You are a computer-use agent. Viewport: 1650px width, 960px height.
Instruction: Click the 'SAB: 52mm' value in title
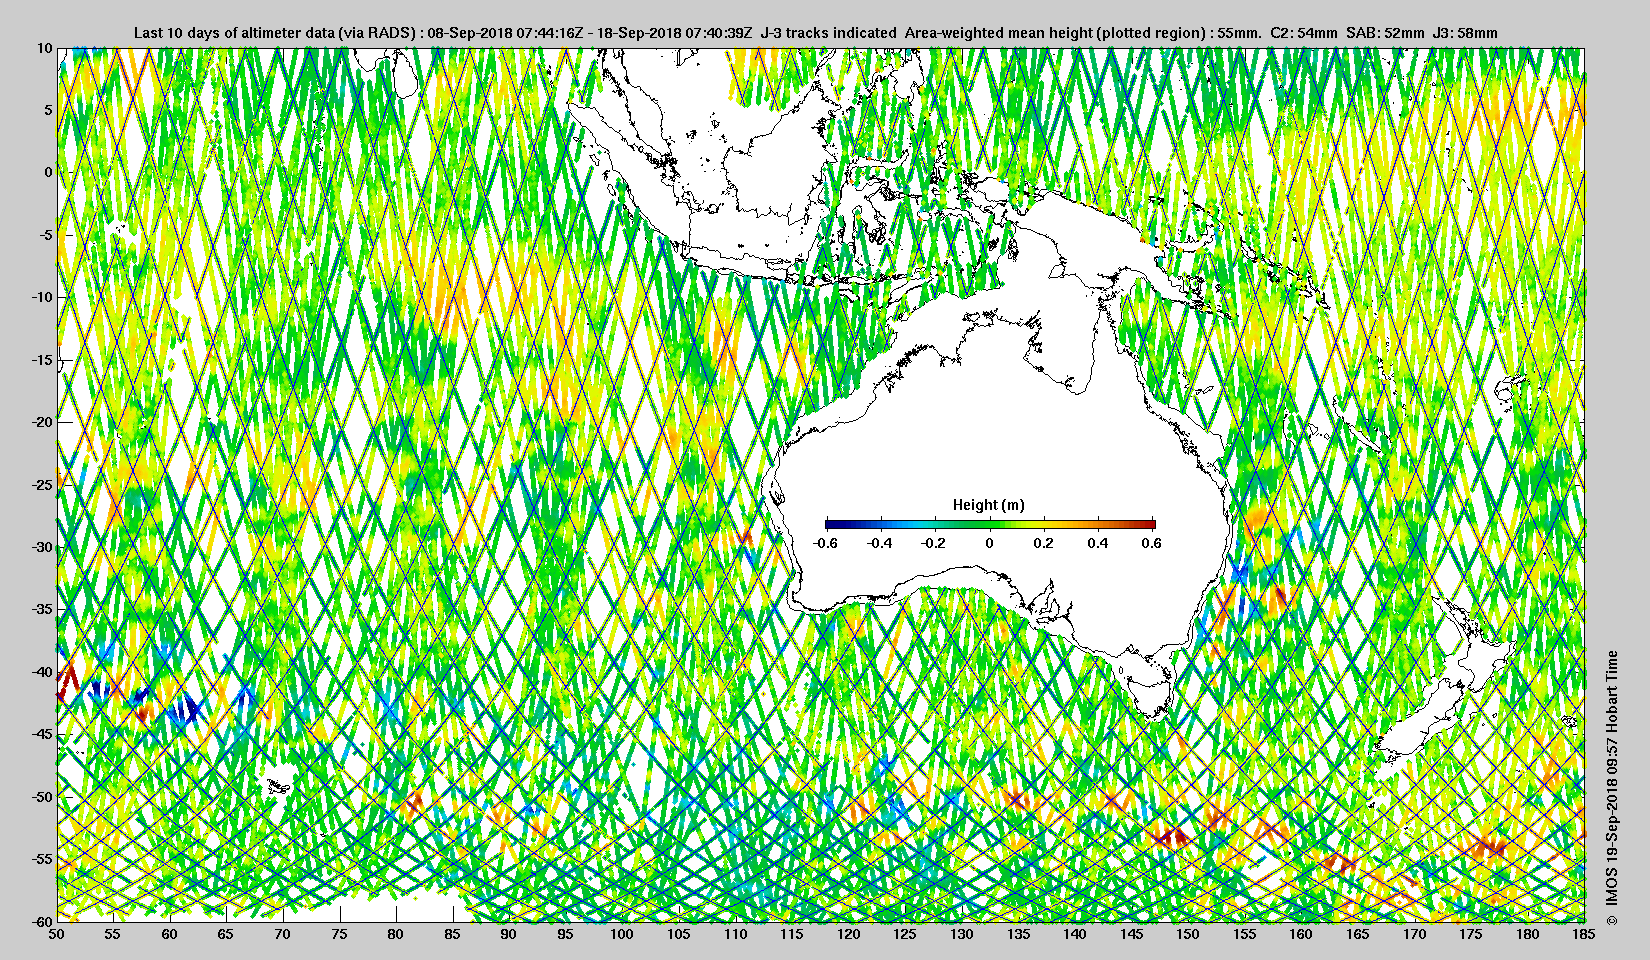[x=1385, y=33]
